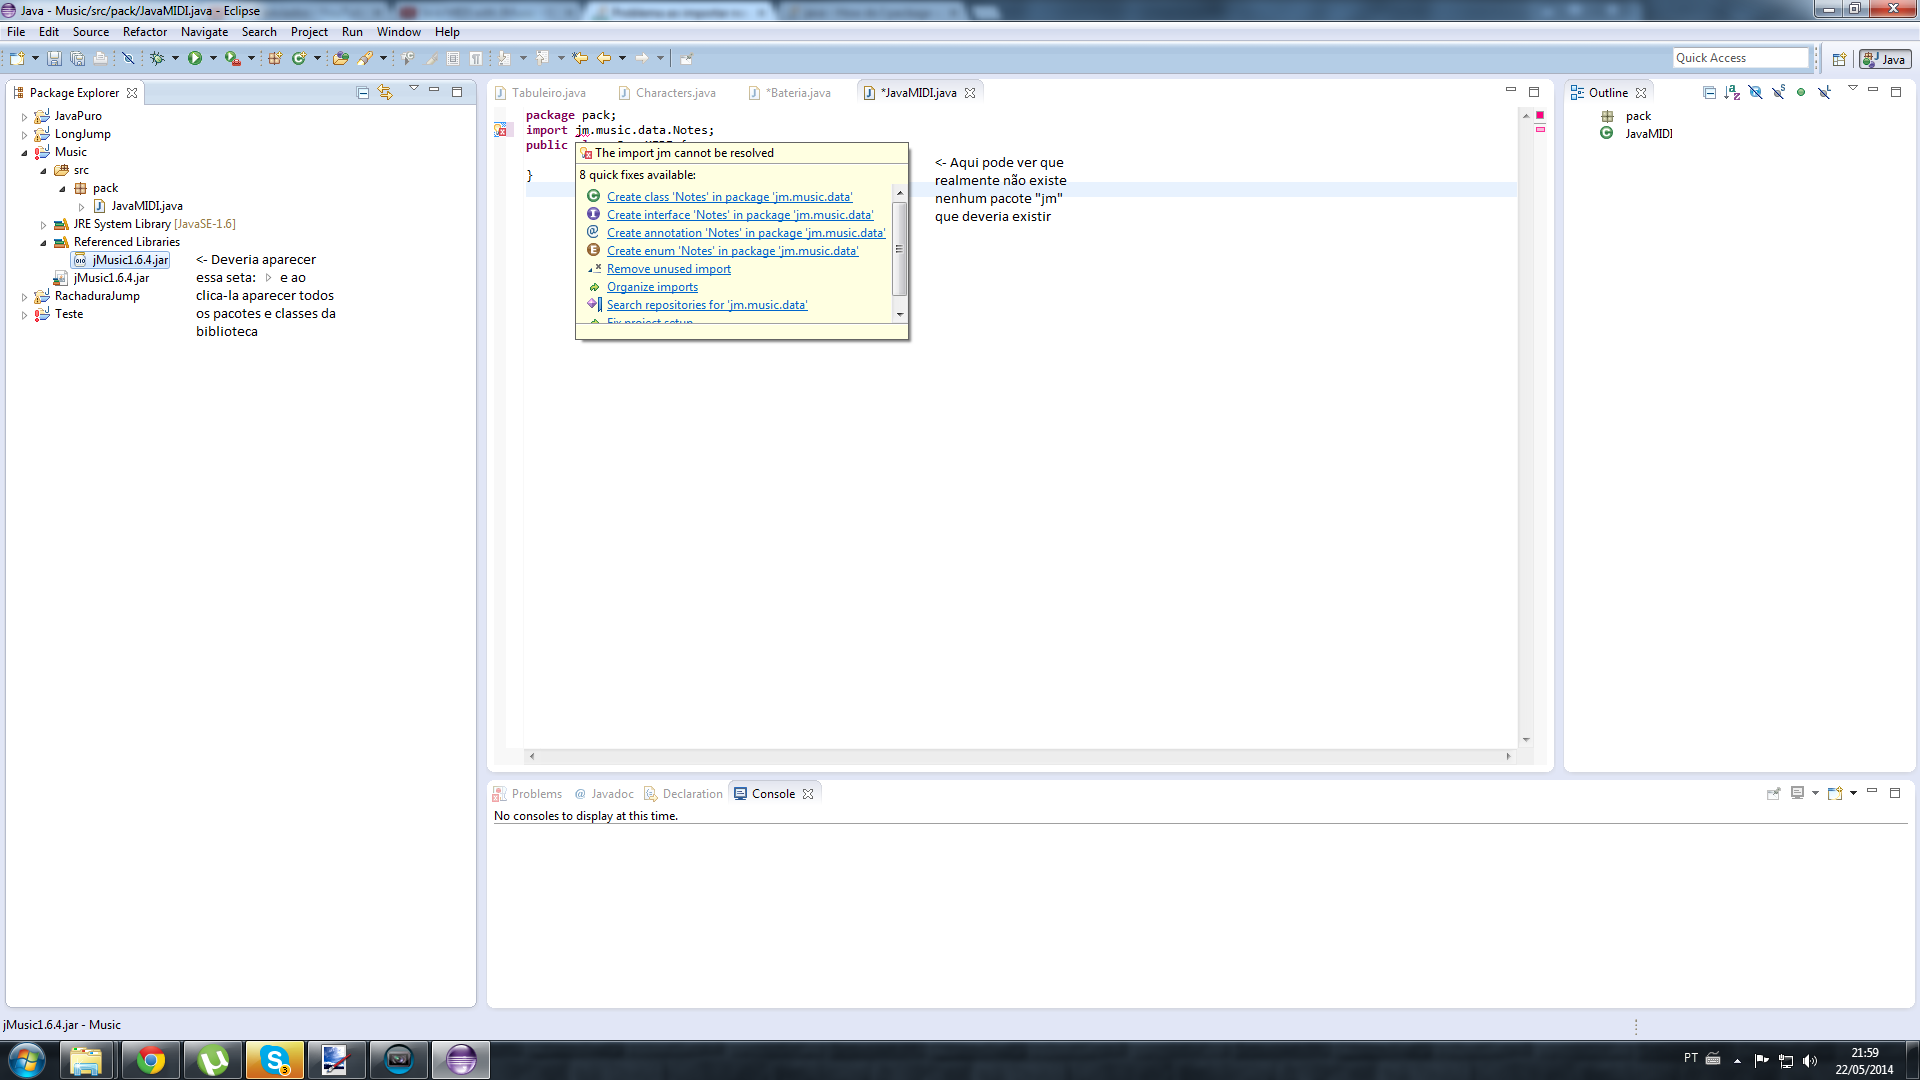Screen dimensions: 1920x1080
Task: Click editor horizontal scrollbar right arrow
Action: pyautogui.click(x=1508, y=757)
